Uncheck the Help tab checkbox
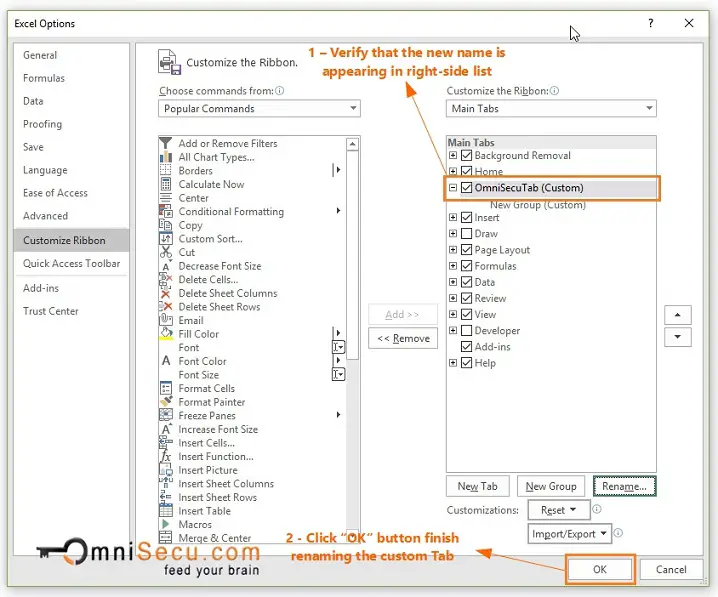This screenshot has width=718, height=597. (466, 363)
